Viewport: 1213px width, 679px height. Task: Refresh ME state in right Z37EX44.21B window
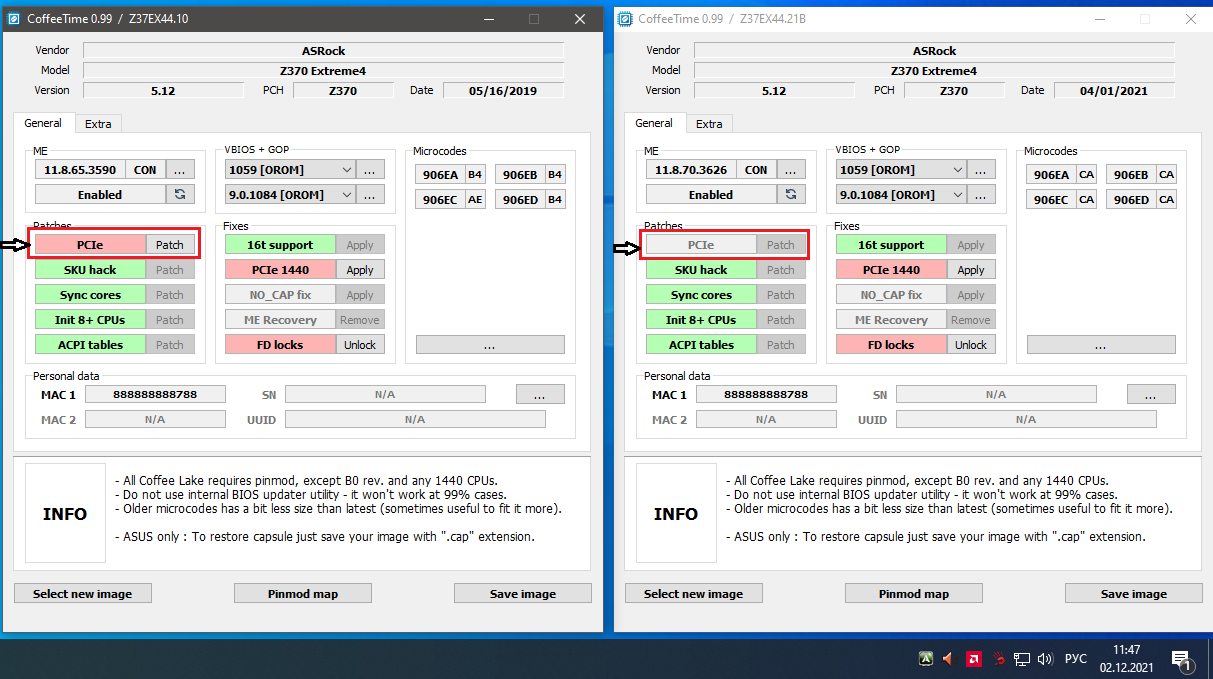click(x=791, y=195)
